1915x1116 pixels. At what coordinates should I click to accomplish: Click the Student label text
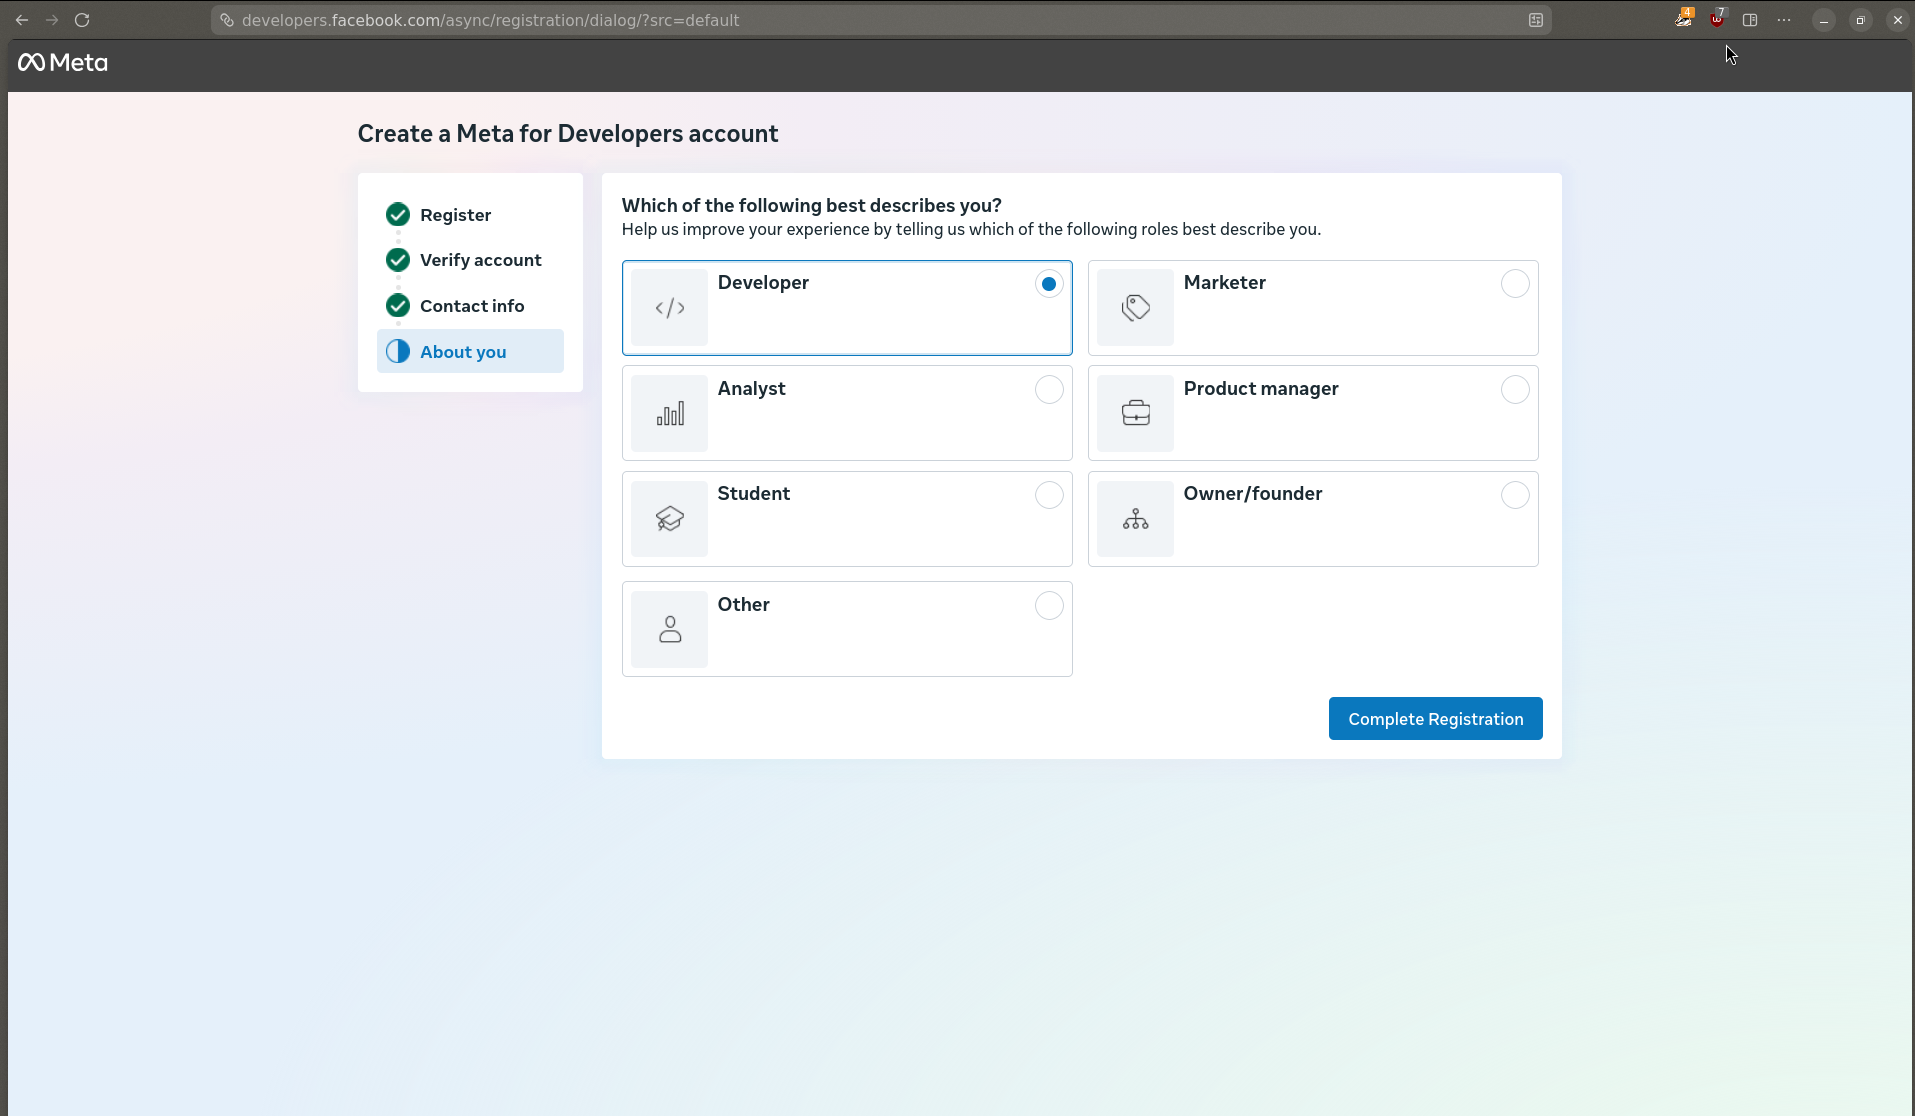pyautogui.click(x=754, y=494)
